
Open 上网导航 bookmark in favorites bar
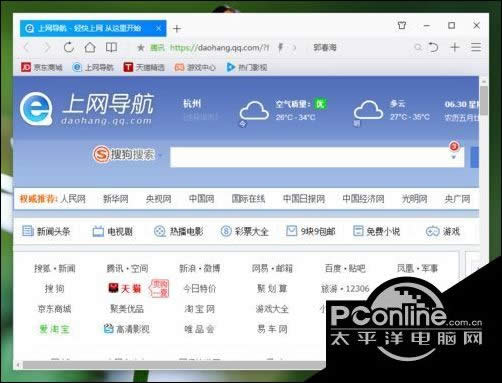(x=93, y=67)
